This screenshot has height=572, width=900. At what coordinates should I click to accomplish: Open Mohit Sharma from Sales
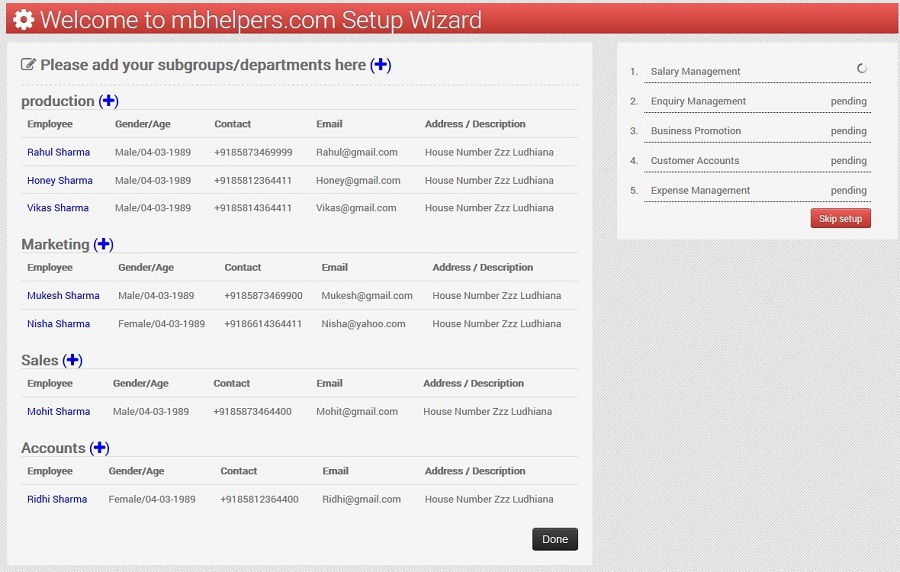[58, 412]
